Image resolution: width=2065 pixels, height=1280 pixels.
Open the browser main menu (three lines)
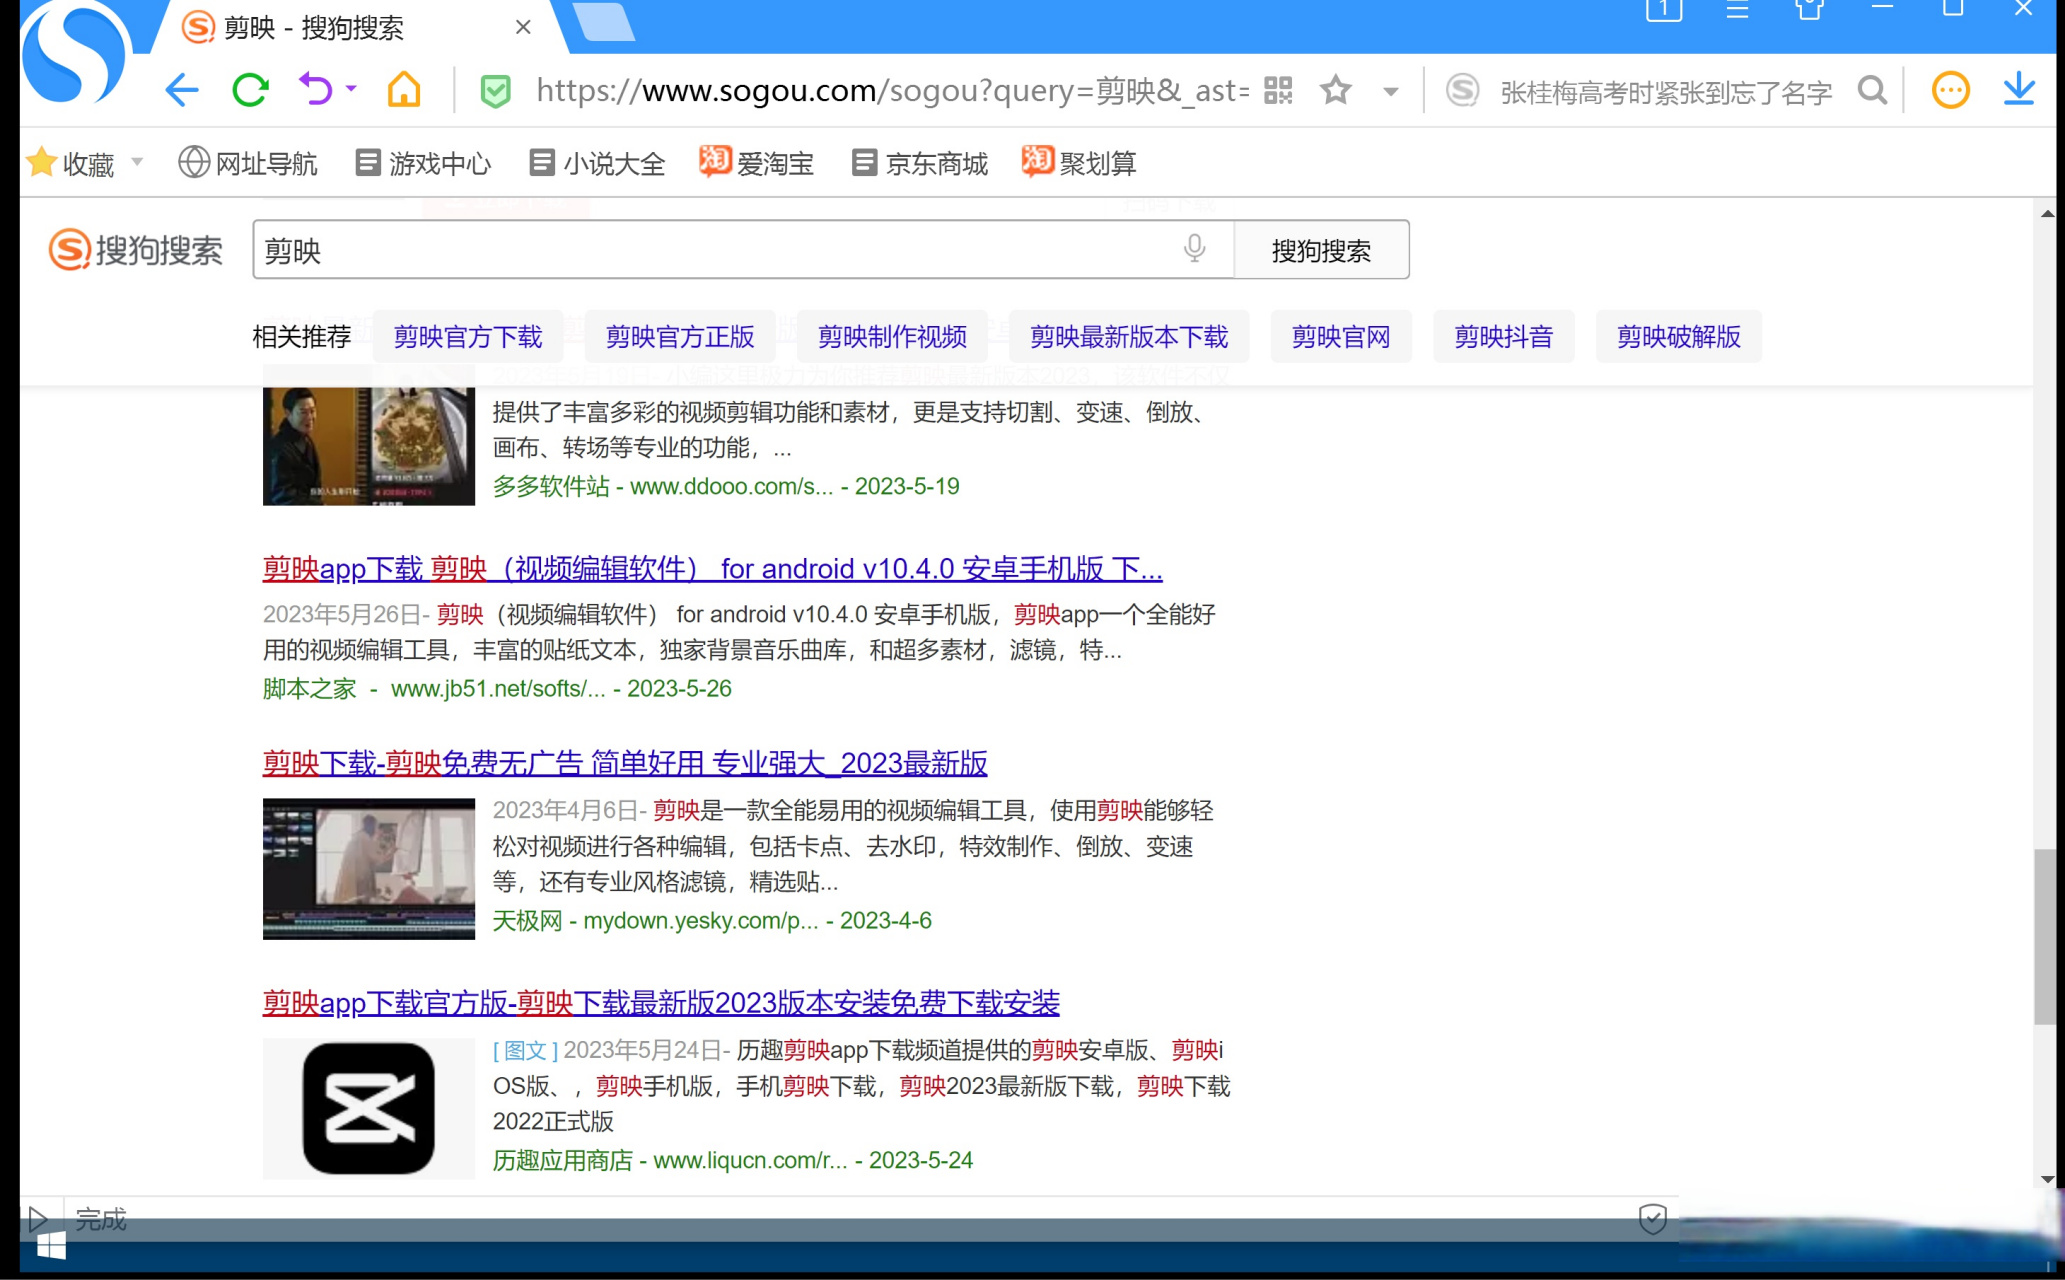tap(1738, 11)
